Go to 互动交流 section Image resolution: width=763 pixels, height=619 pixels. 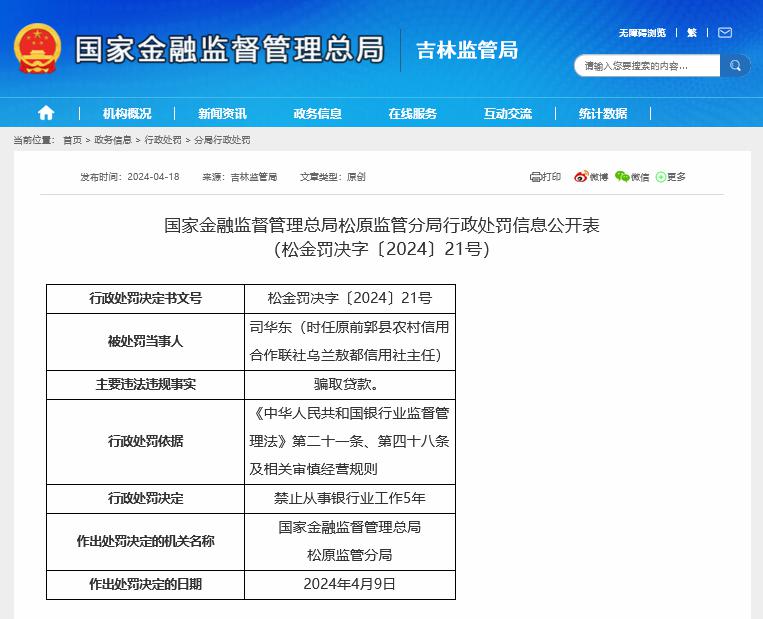(x=508, y=113)
